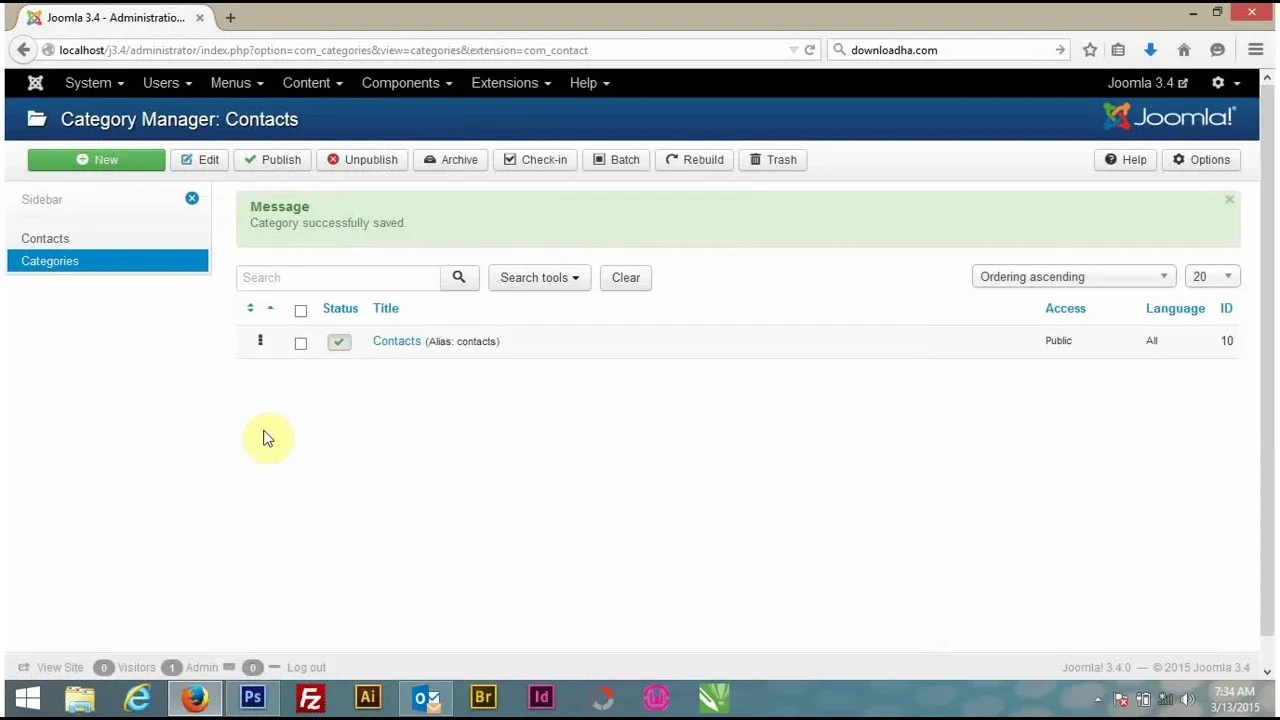The image size is (1280, 720).
Task: Open the Components menu
Action: (x=406, y=83)
